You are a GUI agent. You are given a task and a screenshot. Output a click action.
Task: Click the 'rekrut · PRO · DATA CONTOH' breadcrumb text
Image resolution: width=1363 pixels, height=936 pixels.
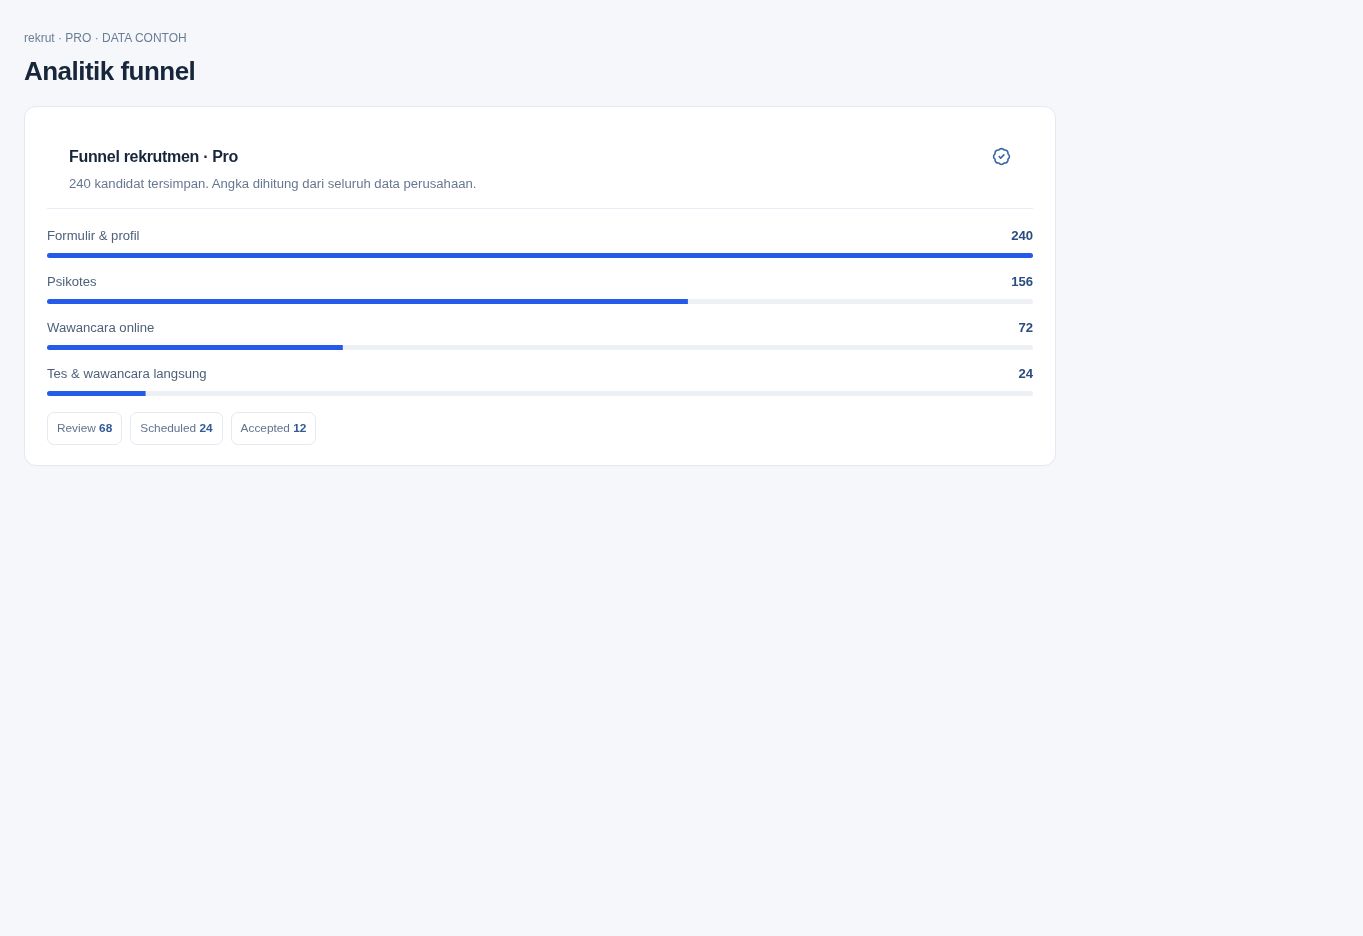(105, 38)
